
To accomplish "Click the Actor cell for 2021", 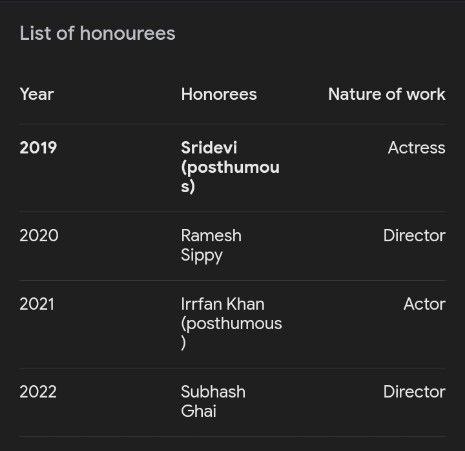I will point(424,304).
